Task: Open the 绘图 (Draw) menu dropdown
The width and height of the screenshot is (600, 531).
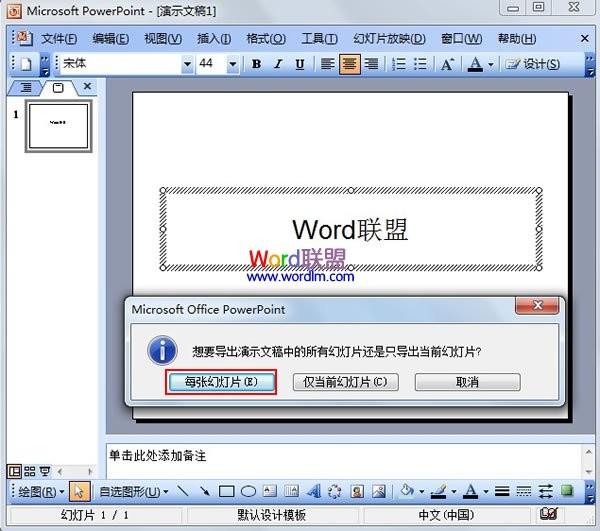Action: click(x=41, y=492)
